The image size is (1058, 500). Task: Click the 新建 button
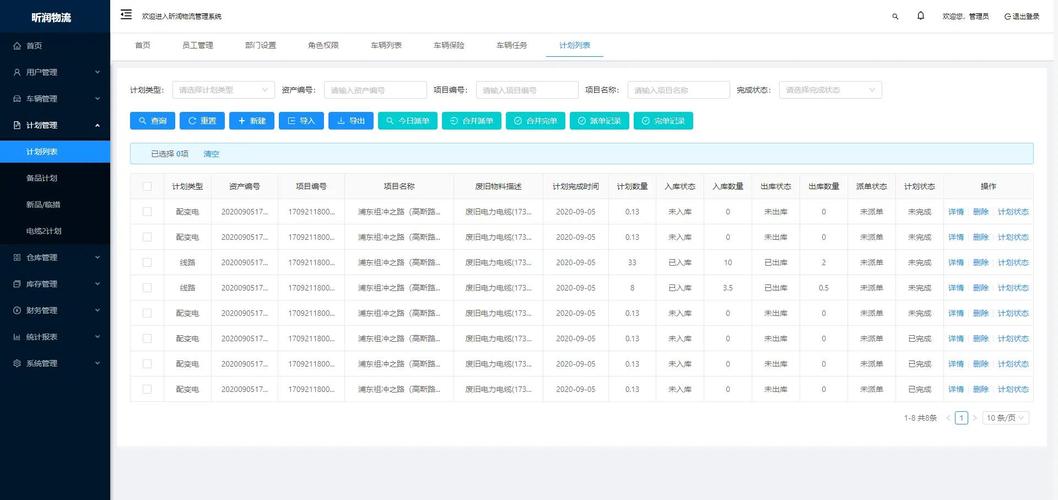click(252, 121)
